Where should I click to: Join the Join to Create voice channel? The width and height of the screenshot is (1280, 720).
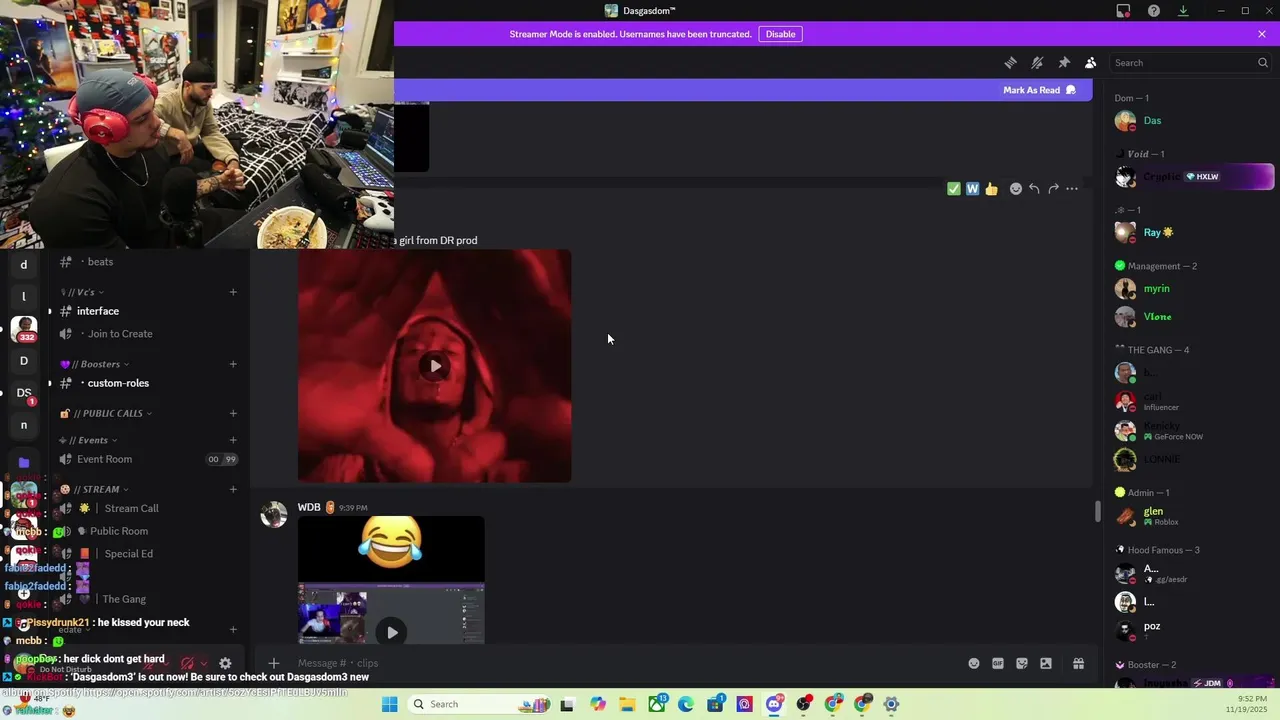[148, 334]
